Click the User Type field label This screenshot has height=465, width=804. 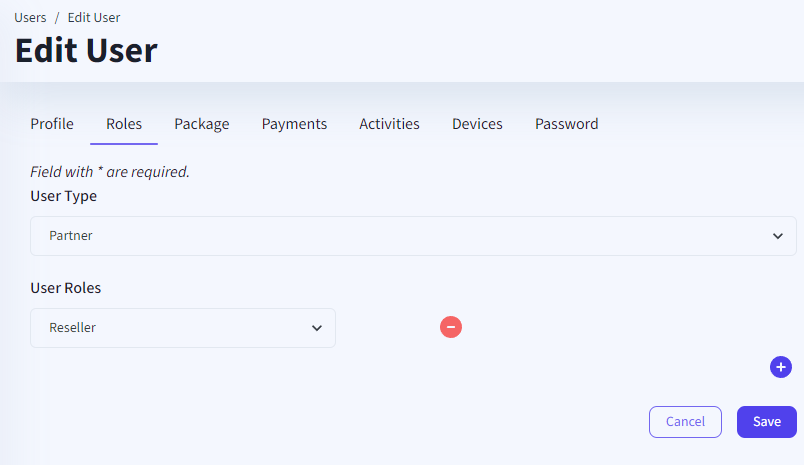pyautogui.click(x=64, y=196)
